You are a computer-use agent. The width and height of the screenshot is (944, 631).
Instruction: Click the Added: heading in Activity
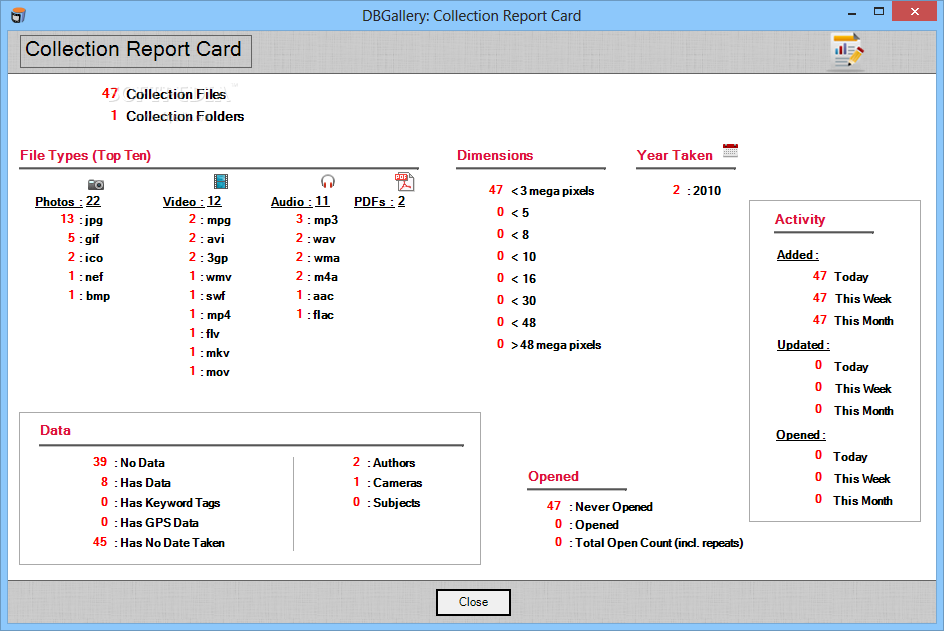coord(798,255)
